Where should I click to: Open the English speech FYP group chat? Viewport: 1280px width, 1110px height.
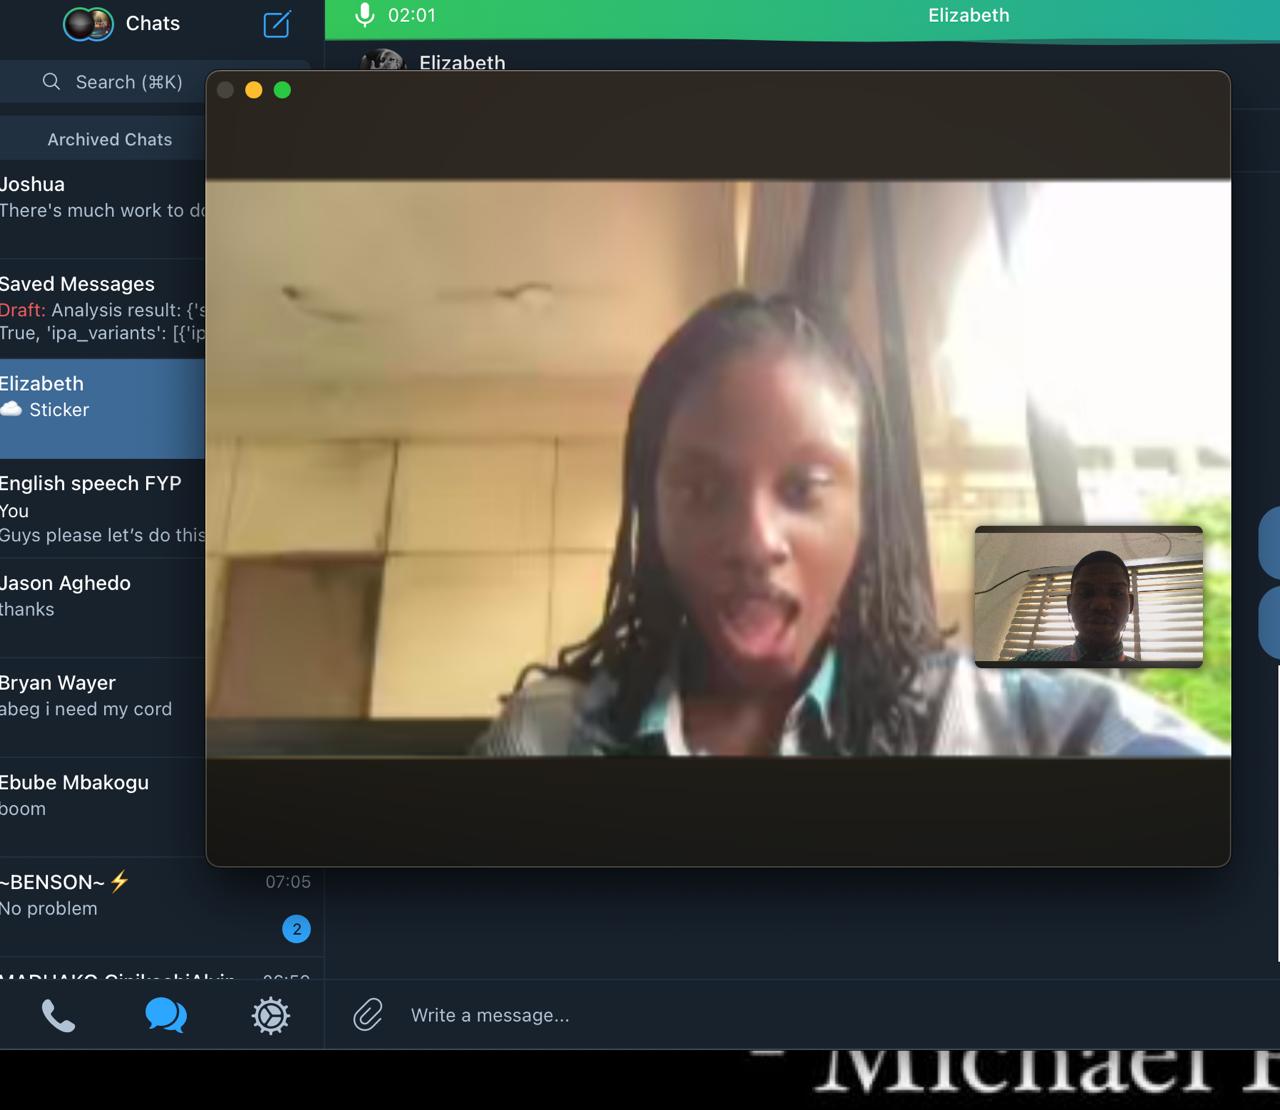pos(103,509)
